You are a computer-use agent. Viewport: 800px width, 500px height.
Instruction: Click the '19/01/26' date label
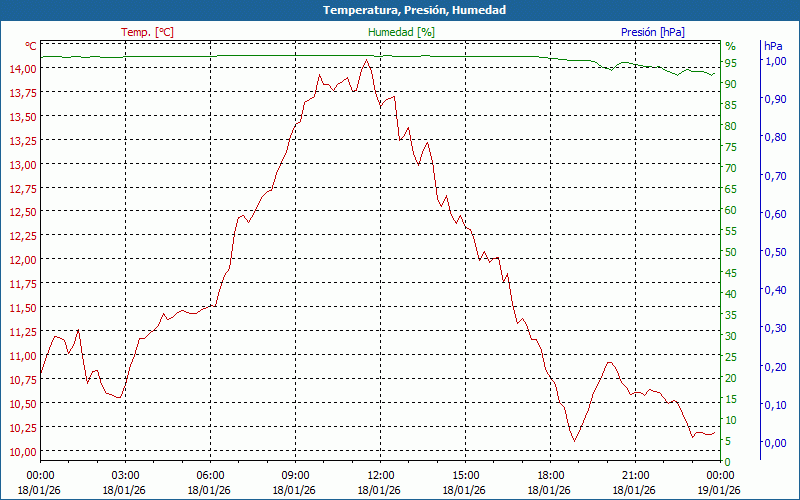pyautogui.click(x=719, y=490)
